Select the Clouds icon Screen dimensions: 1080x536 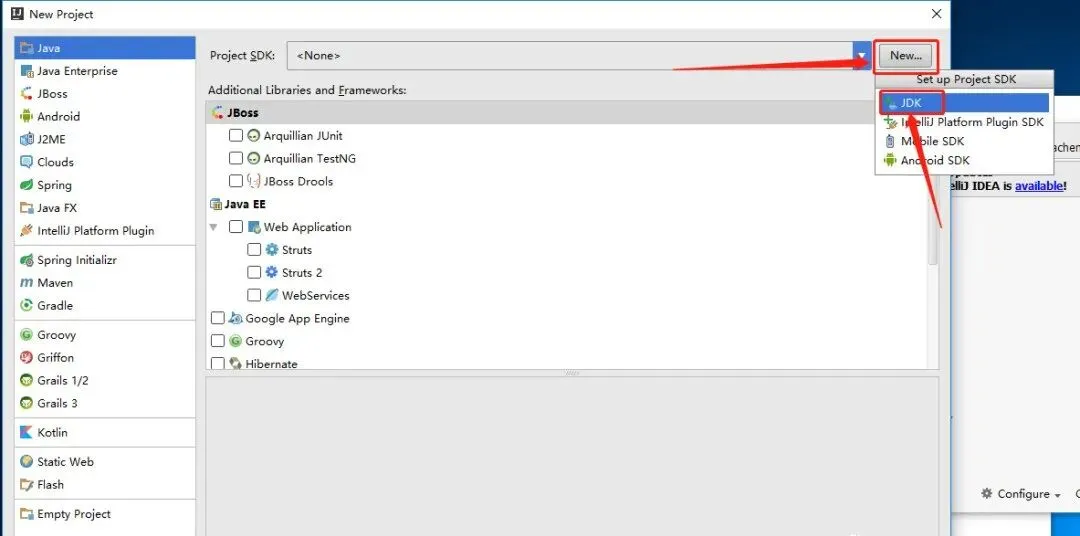pos(27,162)
